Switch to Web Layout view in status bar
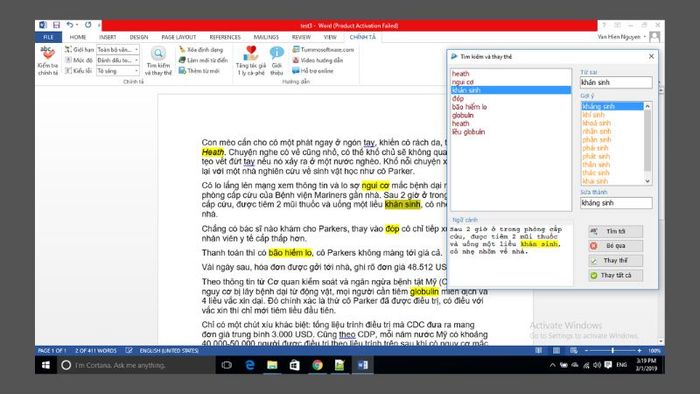The width and height of the screenshot is (700, 394). [574, 351]
